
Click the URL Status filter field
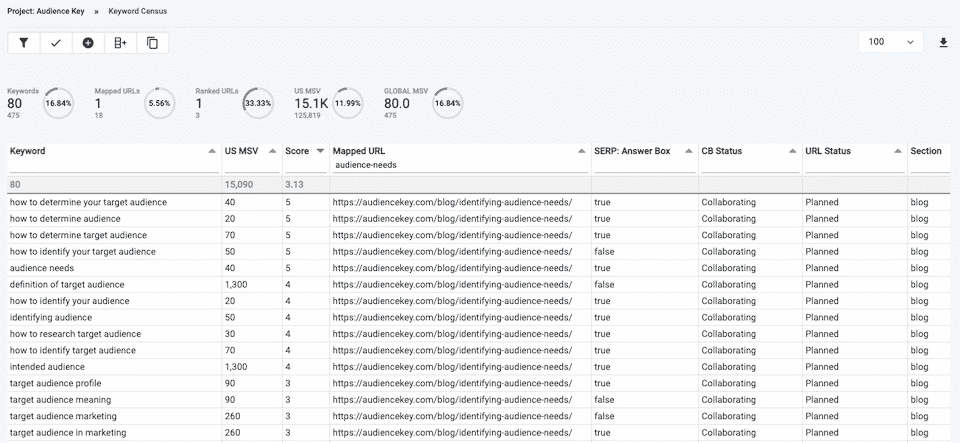pos(855,165)
